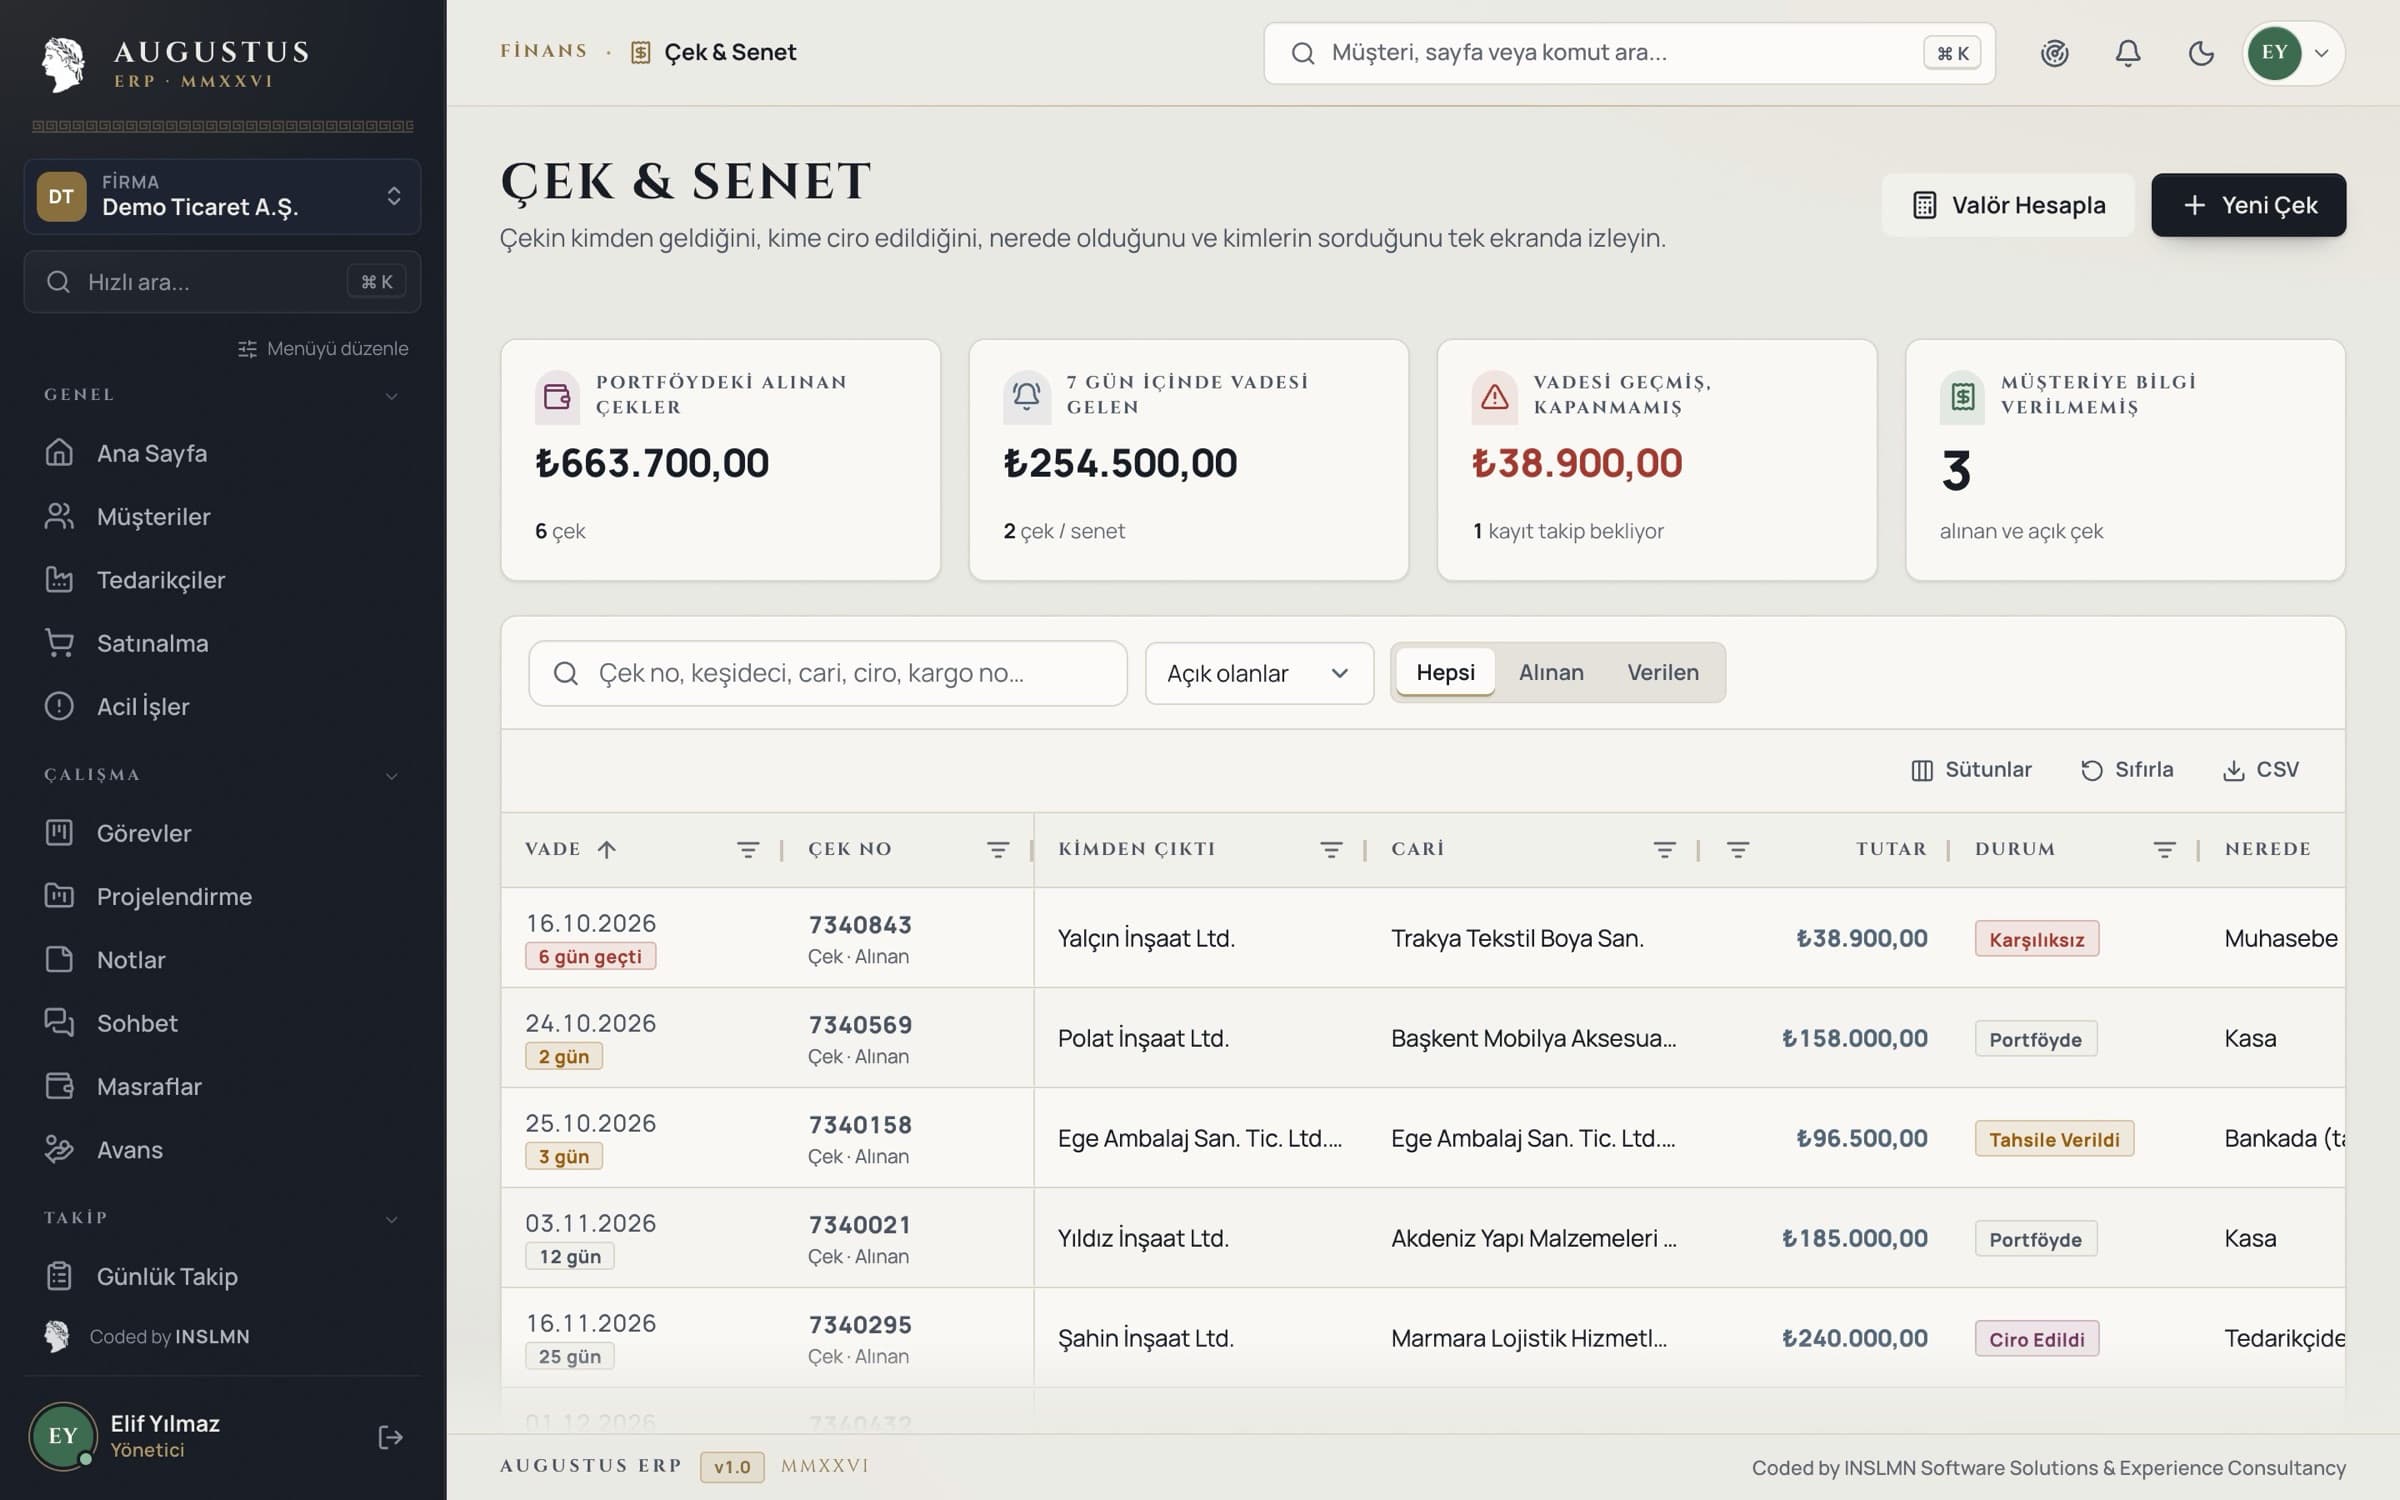This screenshot has height=1500, width=2400.
Task: Click the Valör Hesapla button
Action: [x=2008, y=205]
